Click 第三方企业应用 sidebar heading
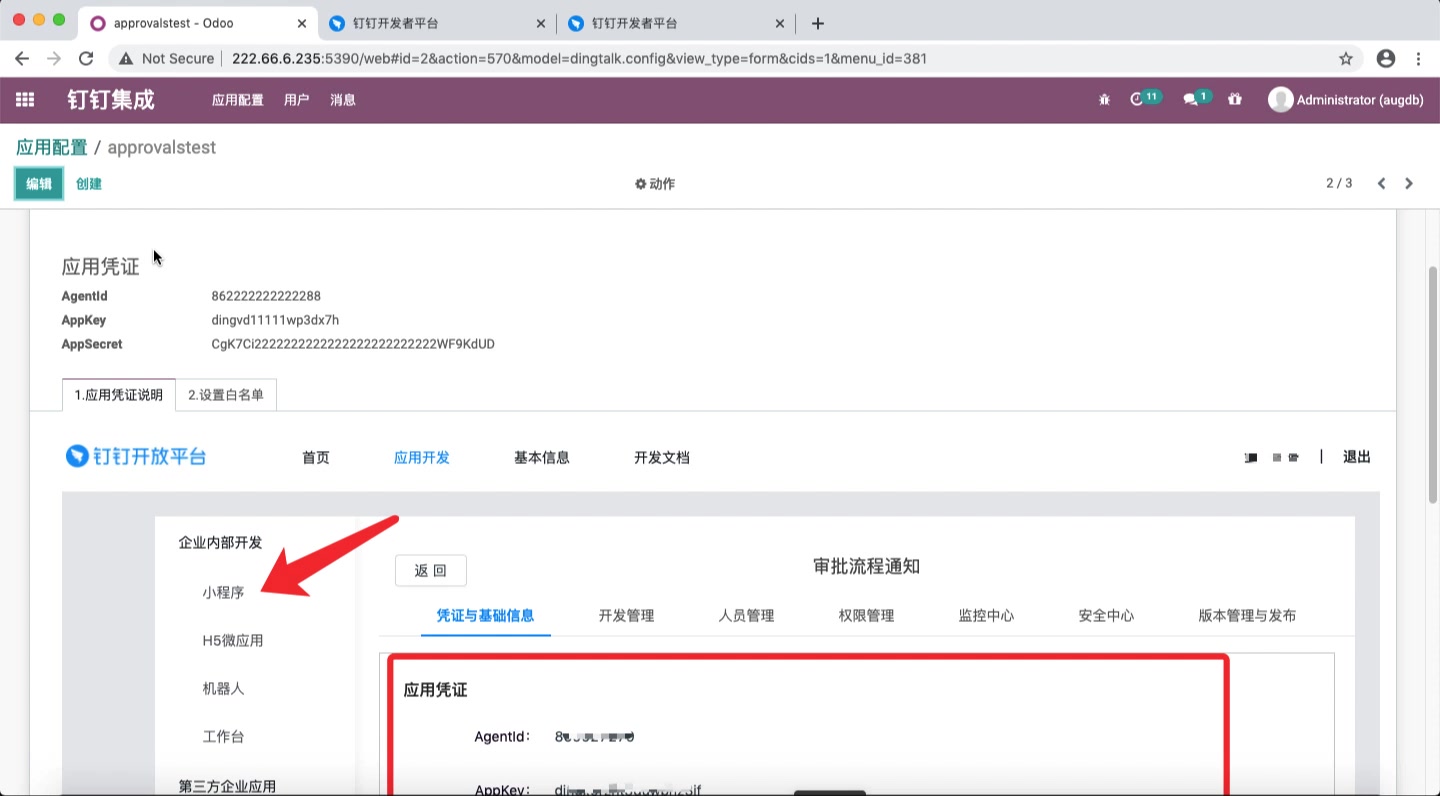 227,786
